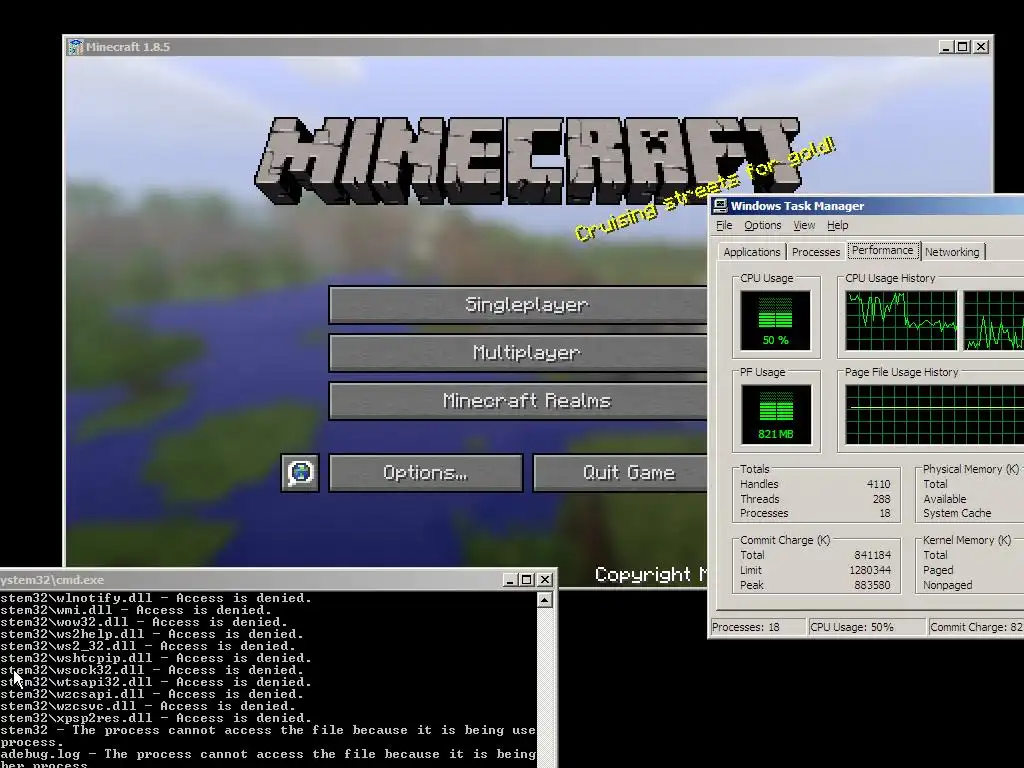This screenshot has height=768, width=1024.
Task: Click the cmd.exe scrollbar up arrow
Action: 545,600
